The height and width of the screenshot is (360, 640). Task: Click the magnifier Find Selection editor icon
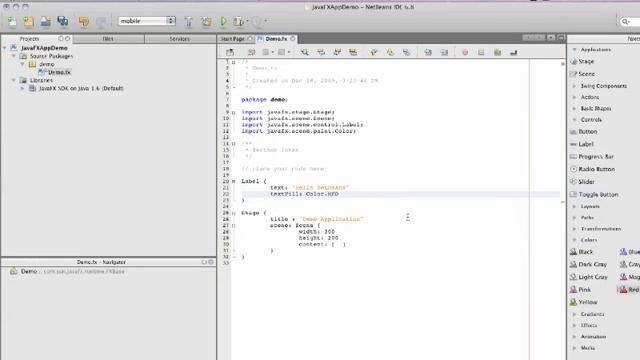(304, 52)
